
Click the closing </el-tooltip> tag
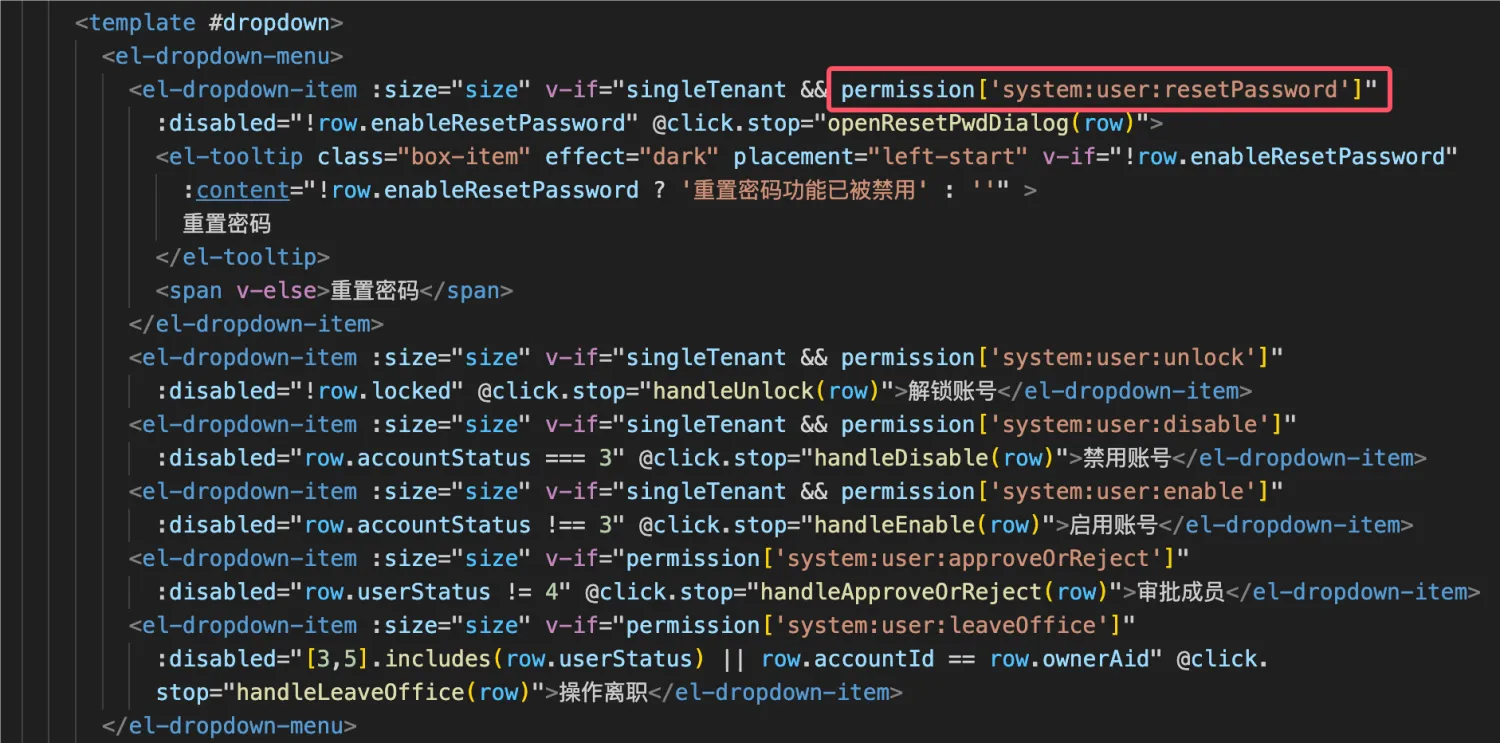[243, 257]
